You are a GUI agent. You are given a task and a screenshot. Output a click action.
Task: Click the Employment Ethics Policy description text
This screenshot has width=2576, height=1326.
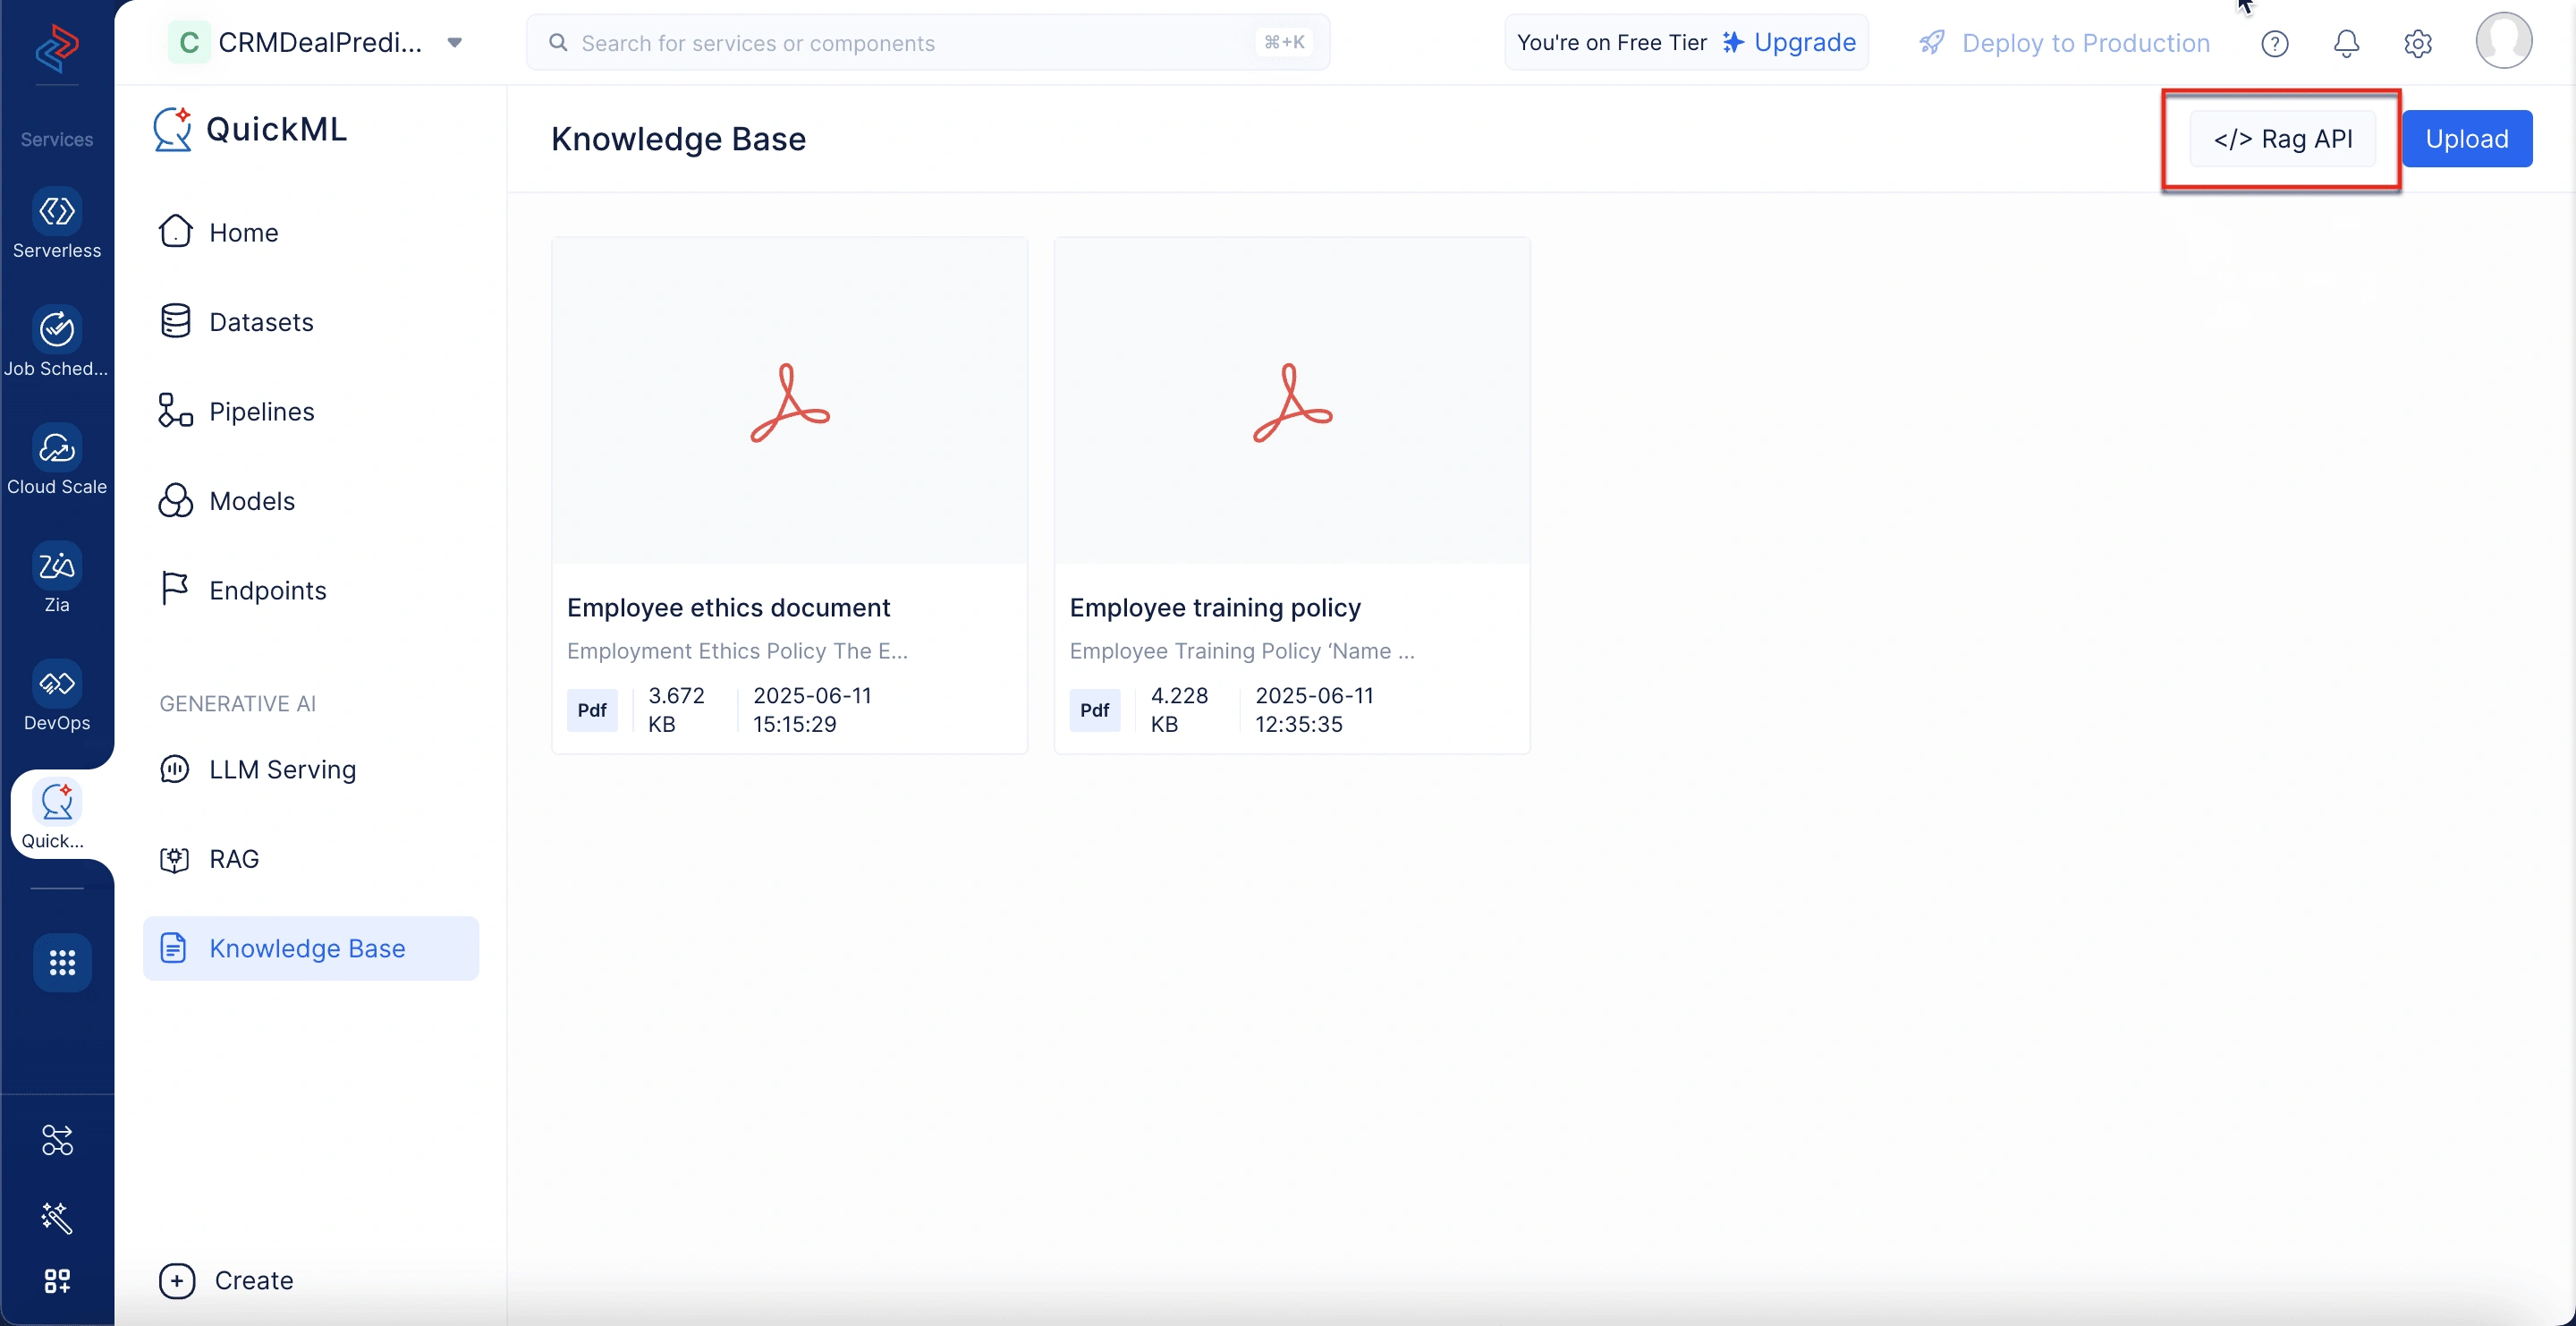coord(737,651)
